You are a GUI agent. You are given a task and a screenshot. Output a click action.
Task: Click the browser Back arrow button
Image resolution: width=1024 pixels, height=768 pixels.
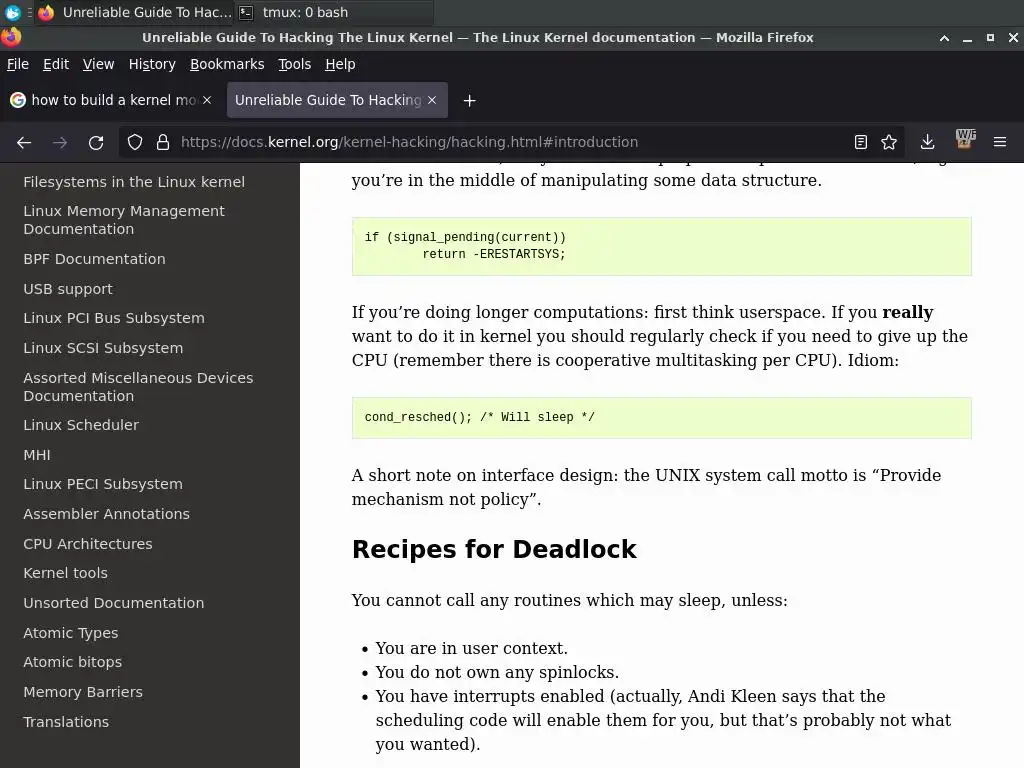coord(24,142)
